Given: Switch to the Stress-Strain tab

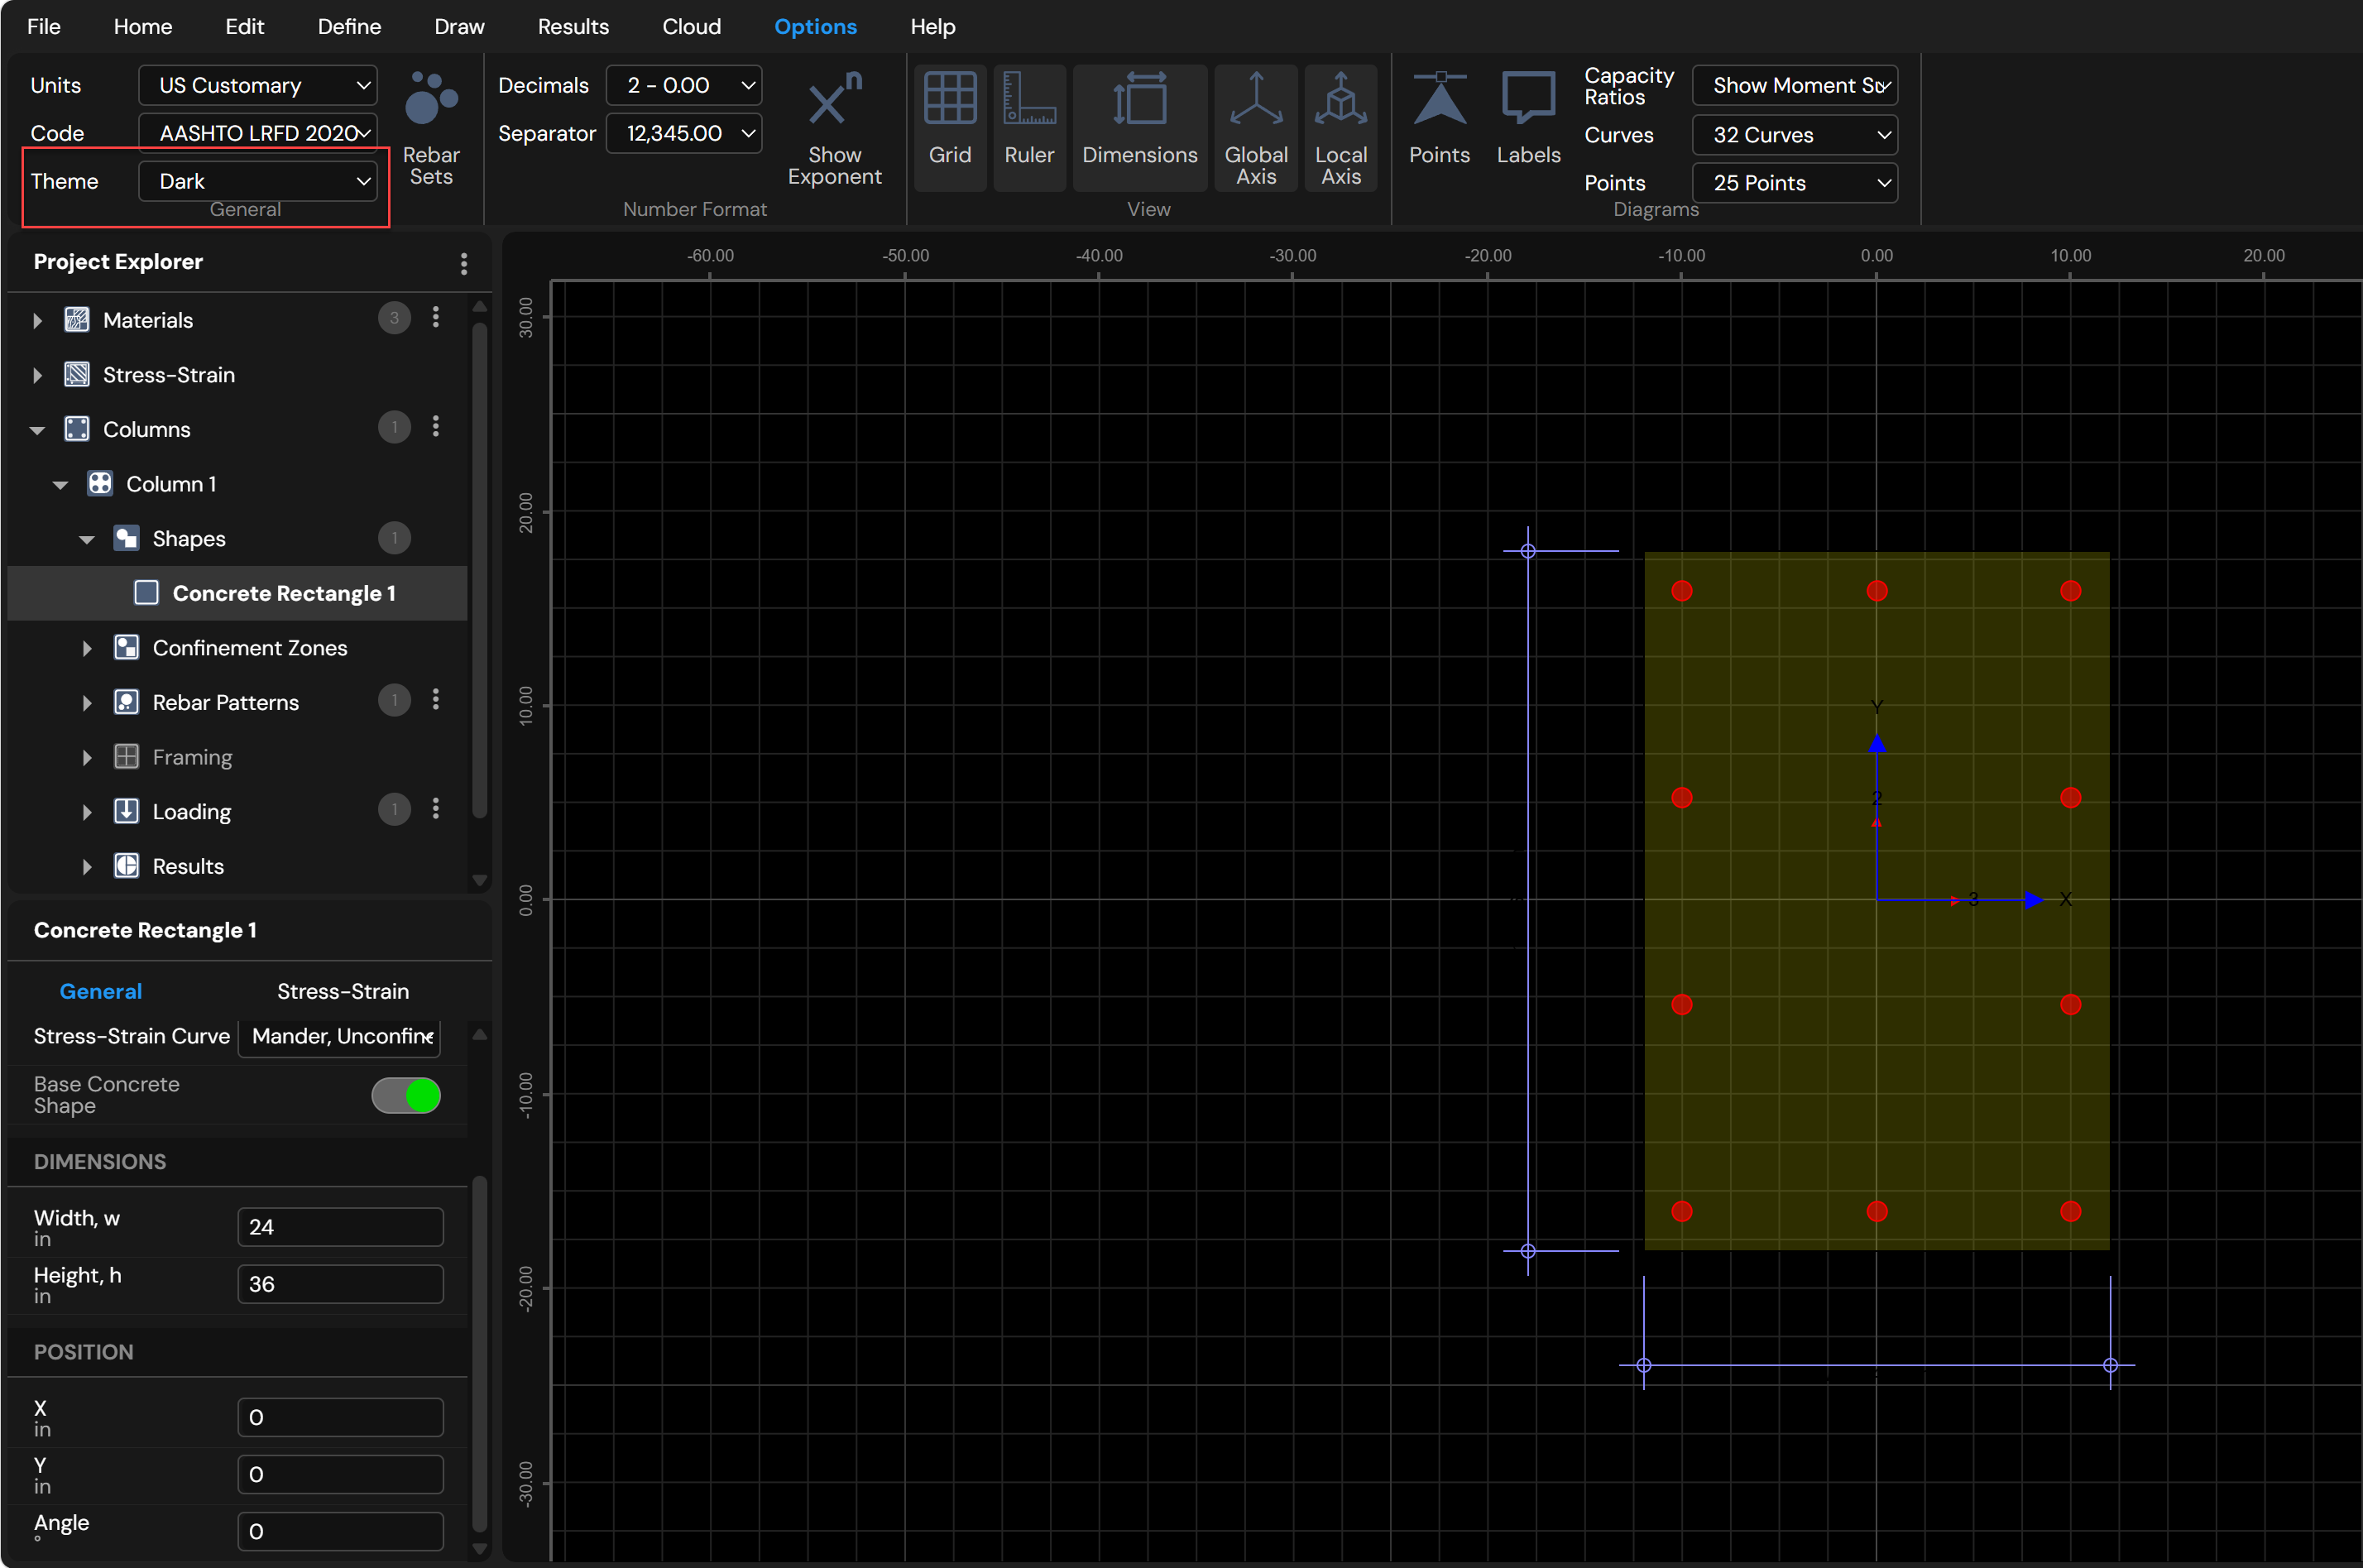Looking at the screenshot, I should click(343, 991).
